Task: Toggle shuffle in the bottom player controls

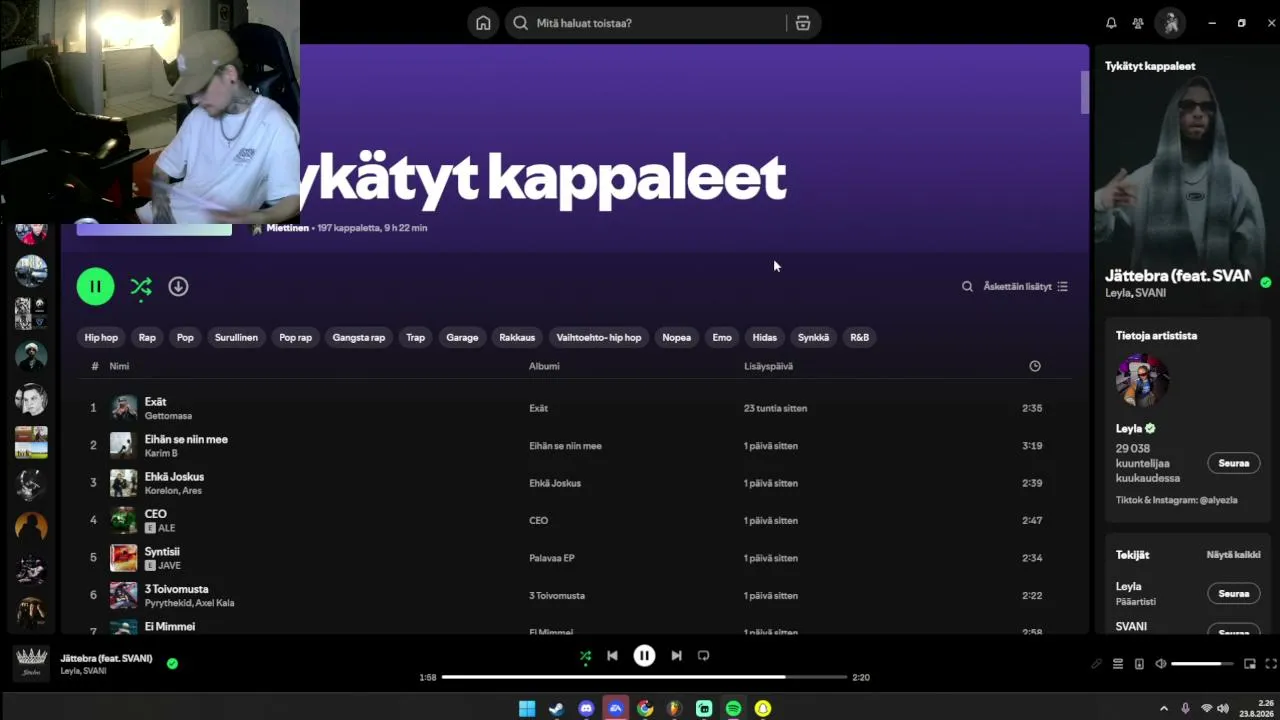Action: point(585,656)
